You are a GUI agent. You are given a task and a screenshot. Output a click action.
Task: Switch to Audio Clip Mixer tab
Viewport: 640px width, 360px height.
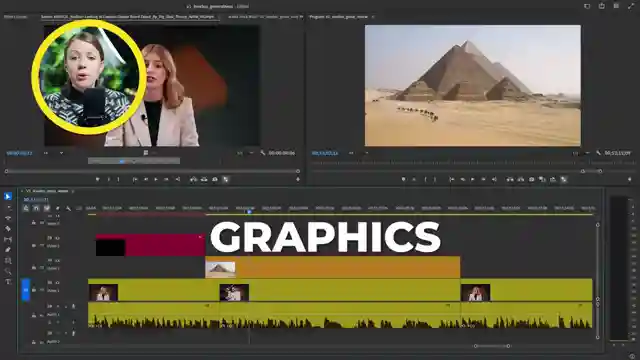point(265,17)
